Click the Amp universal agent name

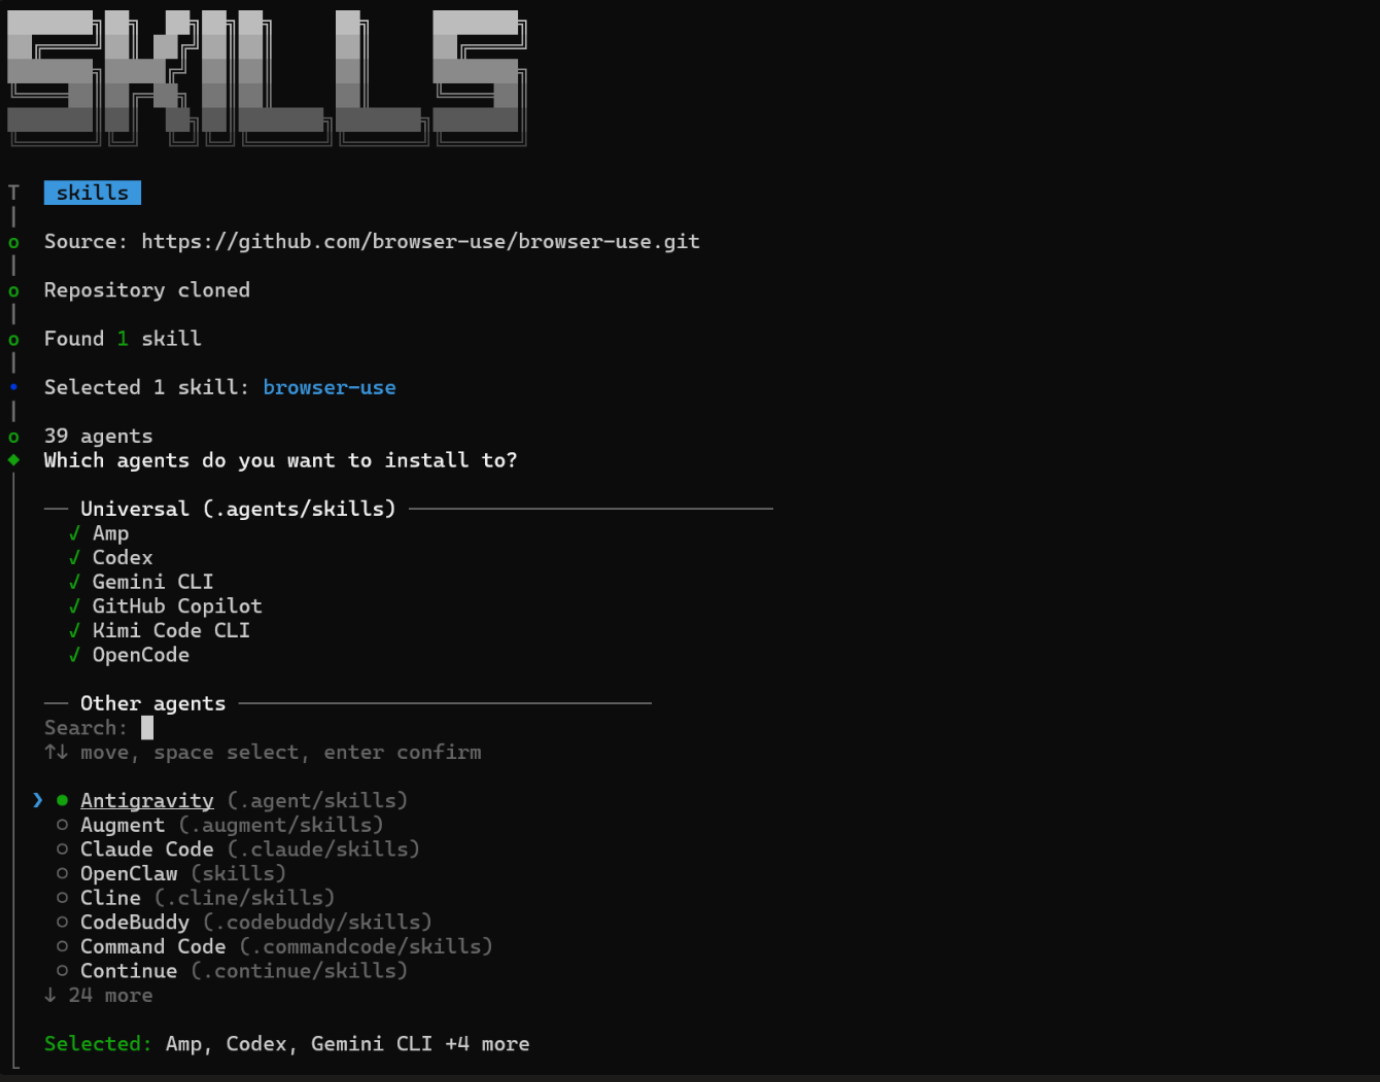110,534
